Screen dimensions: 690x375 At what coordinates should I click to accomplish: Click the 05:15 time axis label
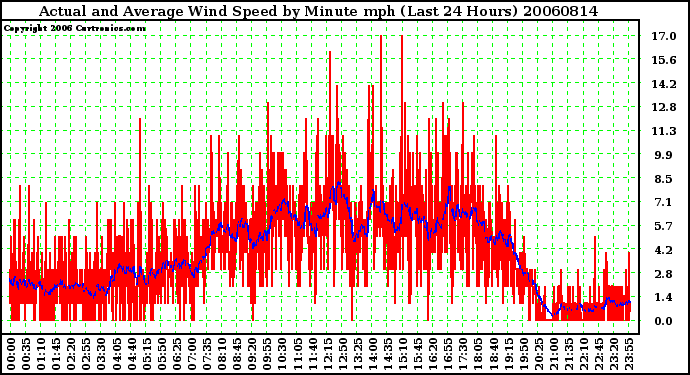click(146, 354)
